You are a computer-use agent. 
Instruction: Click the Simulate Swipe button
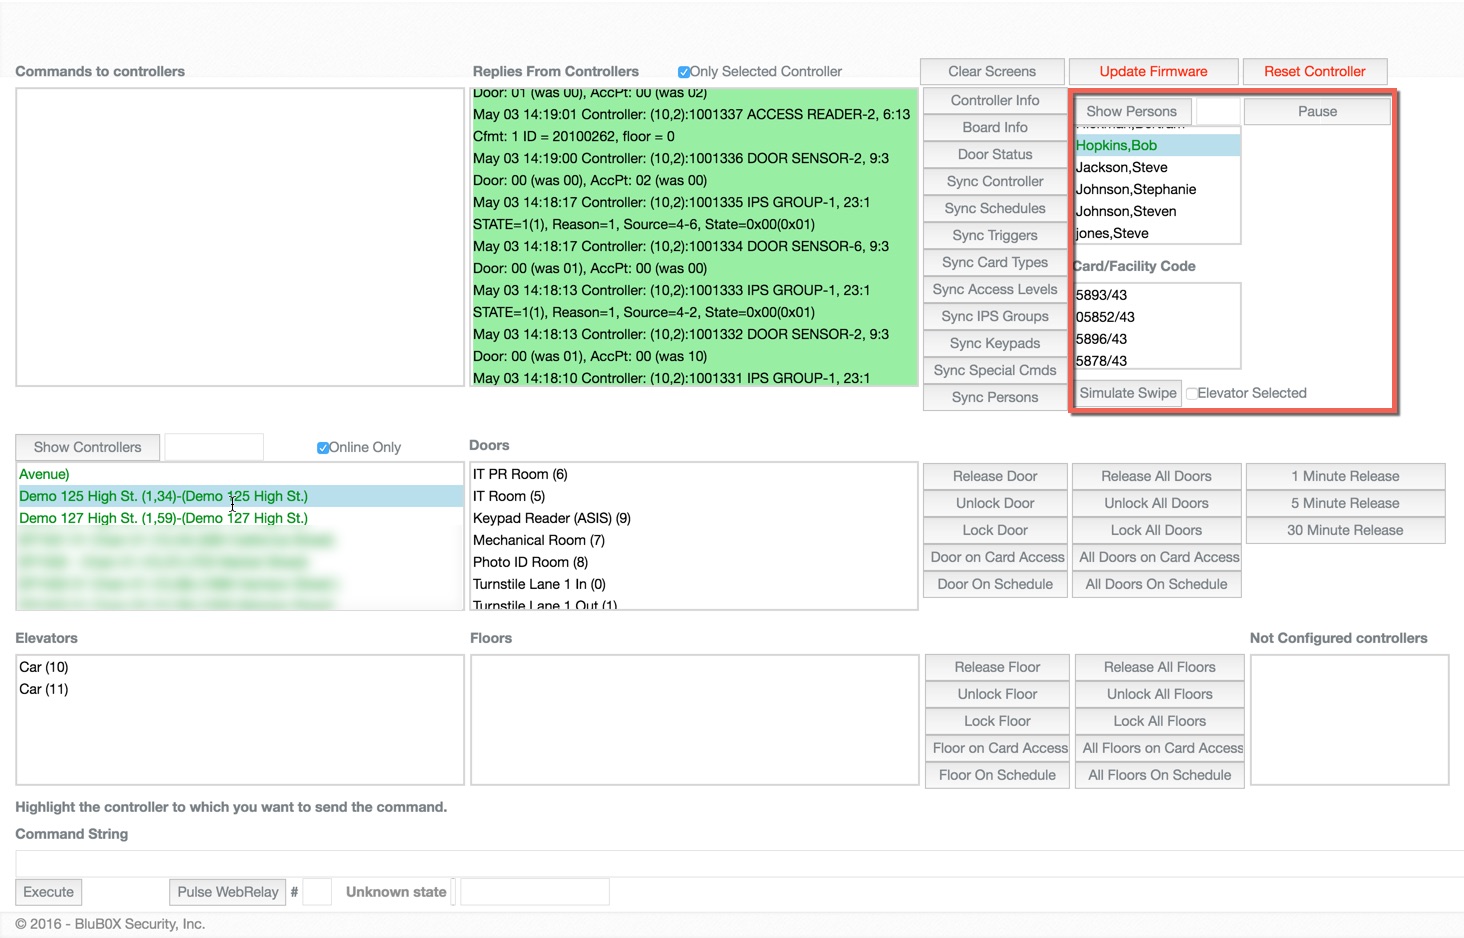point(1127,393)
